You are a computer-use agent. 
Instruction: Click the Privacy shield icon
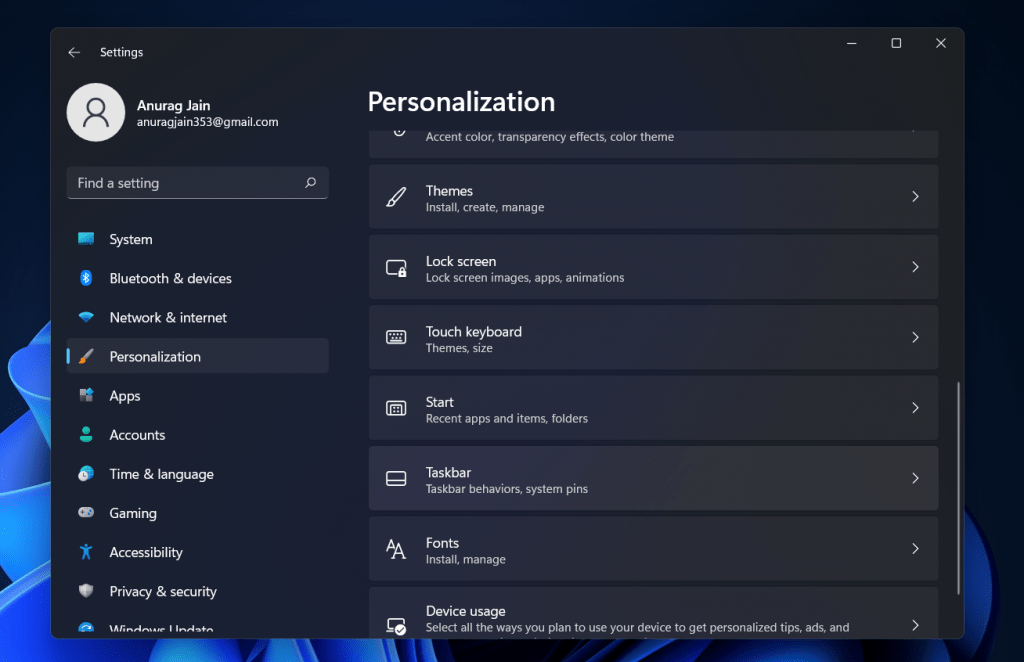tap(86, 591)
